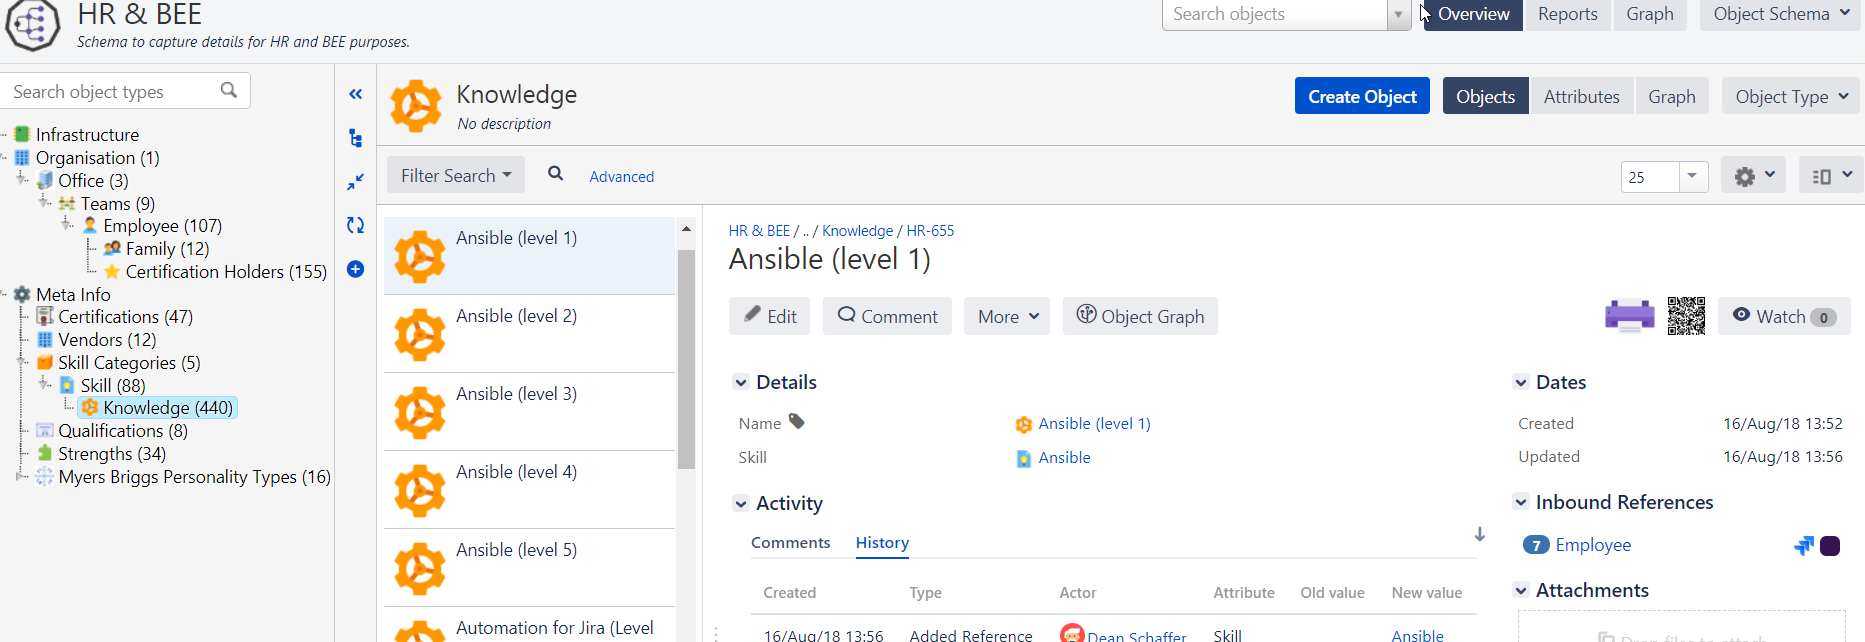Collapse the Details section
This screenshot has height=642, width=1865.
tap(741, 382)
